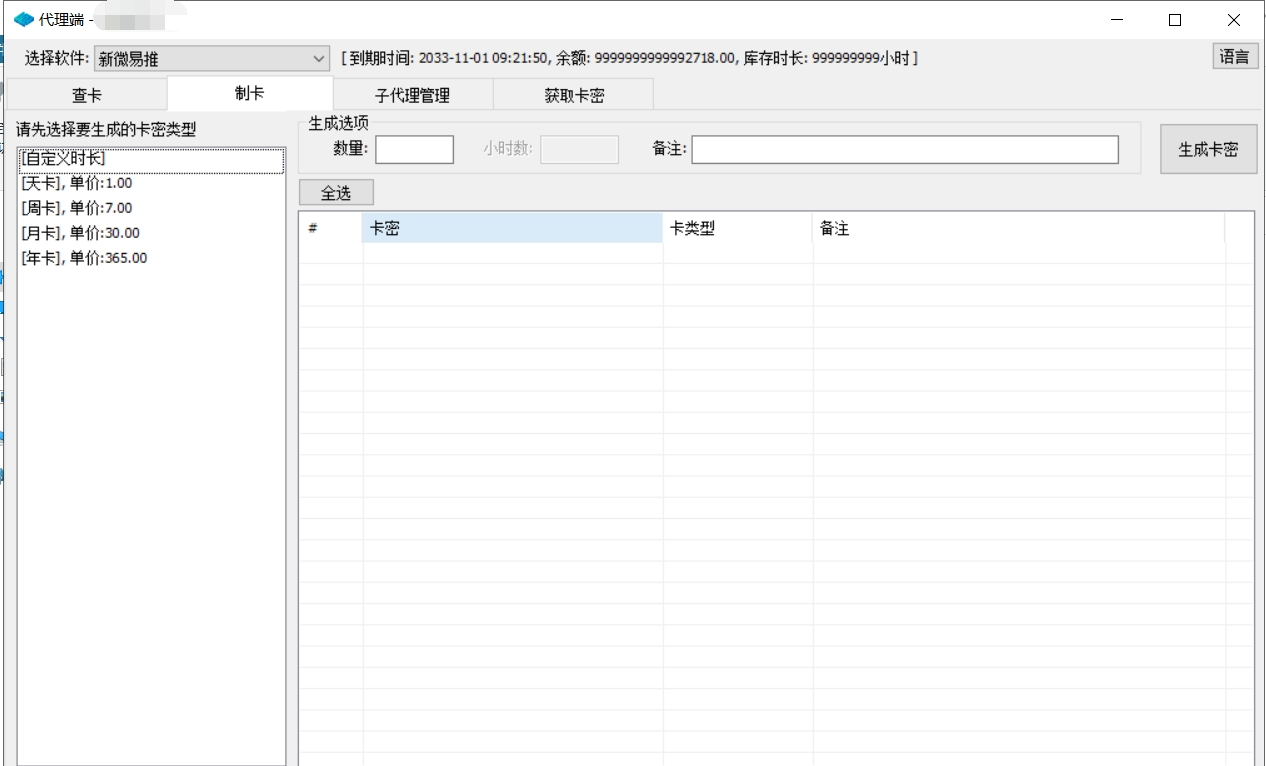Select 年卡 with unit price 365.00
The height and width of the screenshot is (766, 1266).
point(84,258)
